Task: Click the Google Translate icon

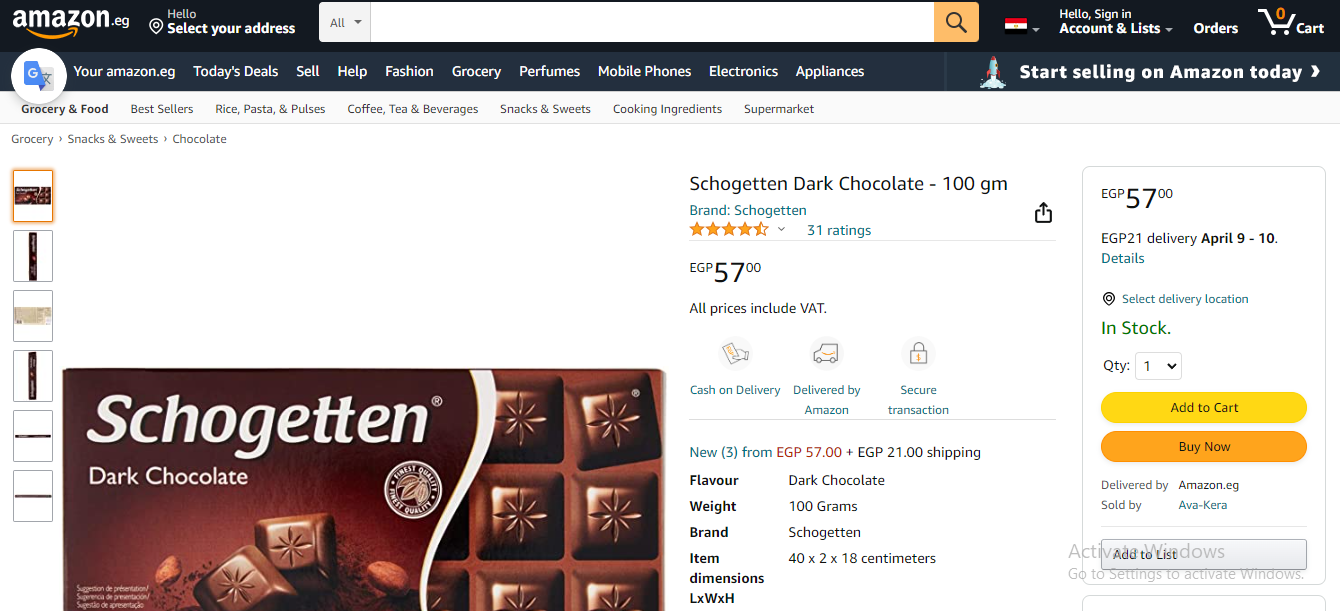Action: [39, 75]
